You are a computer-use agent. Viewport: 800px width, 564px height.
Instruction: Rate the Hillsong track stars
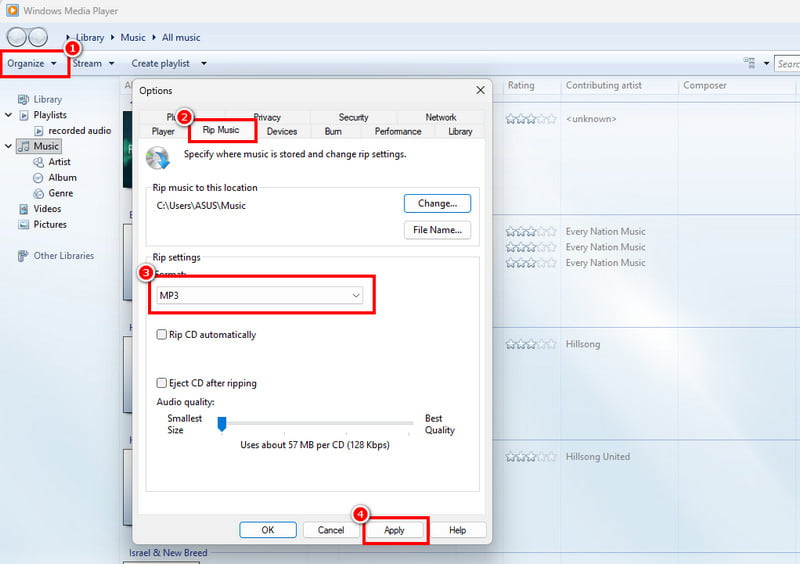tap(531, 345)
